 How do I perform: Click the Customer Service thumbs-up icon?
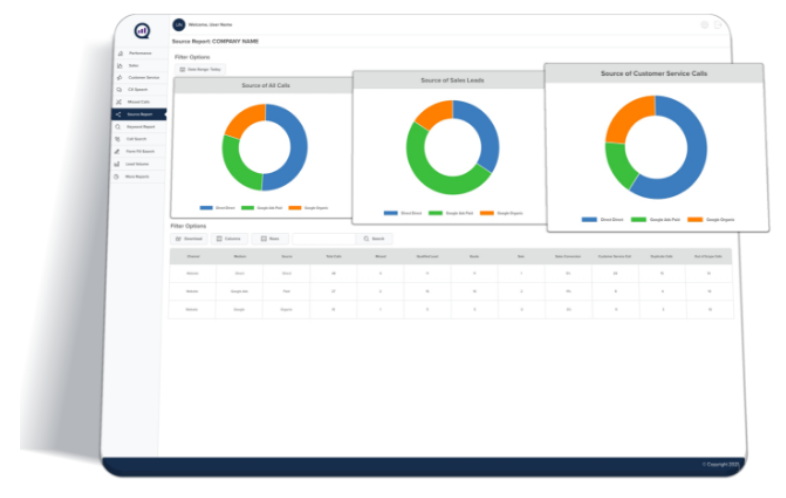point(119,77)
